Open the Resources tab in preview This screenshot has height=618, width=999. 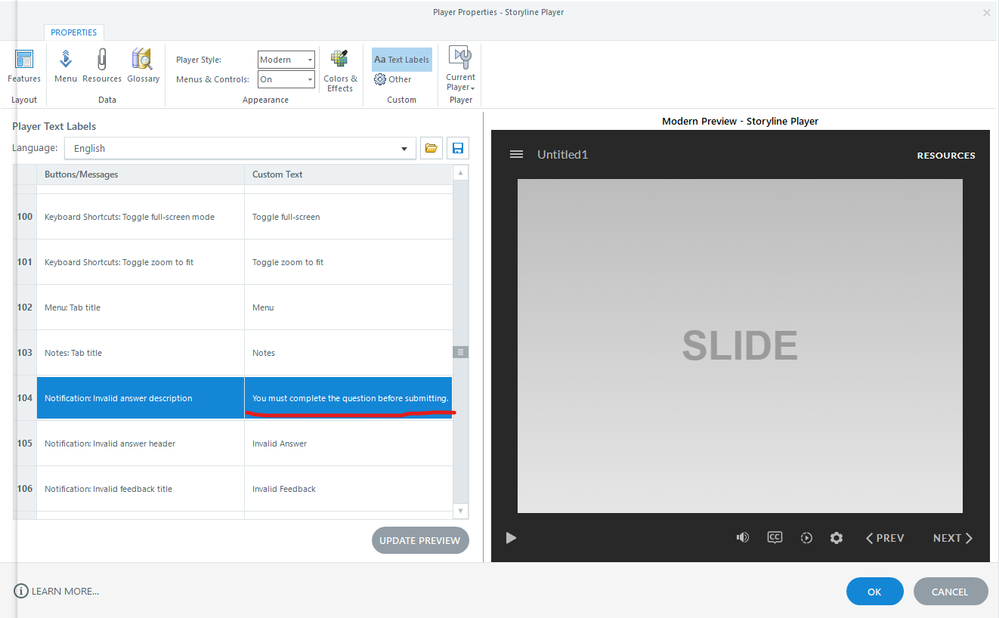945,155
